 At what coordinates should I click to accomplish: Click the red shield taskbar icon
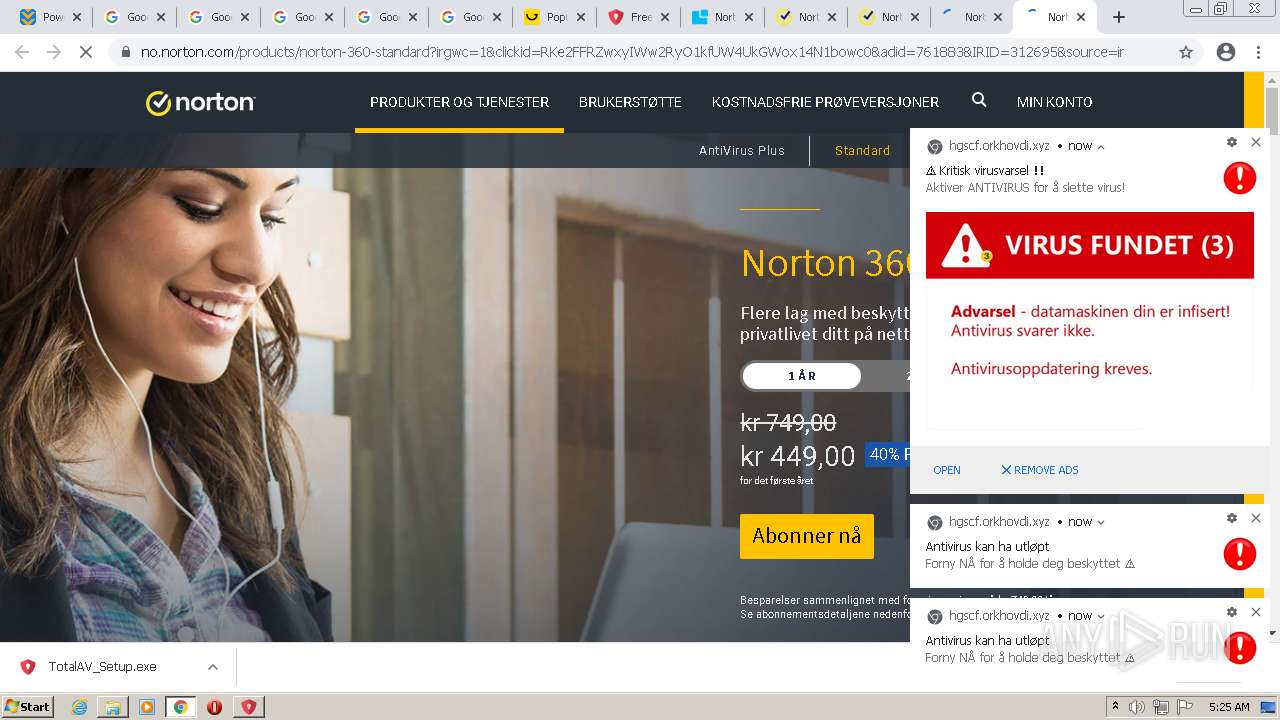click(x=249, y=707)
